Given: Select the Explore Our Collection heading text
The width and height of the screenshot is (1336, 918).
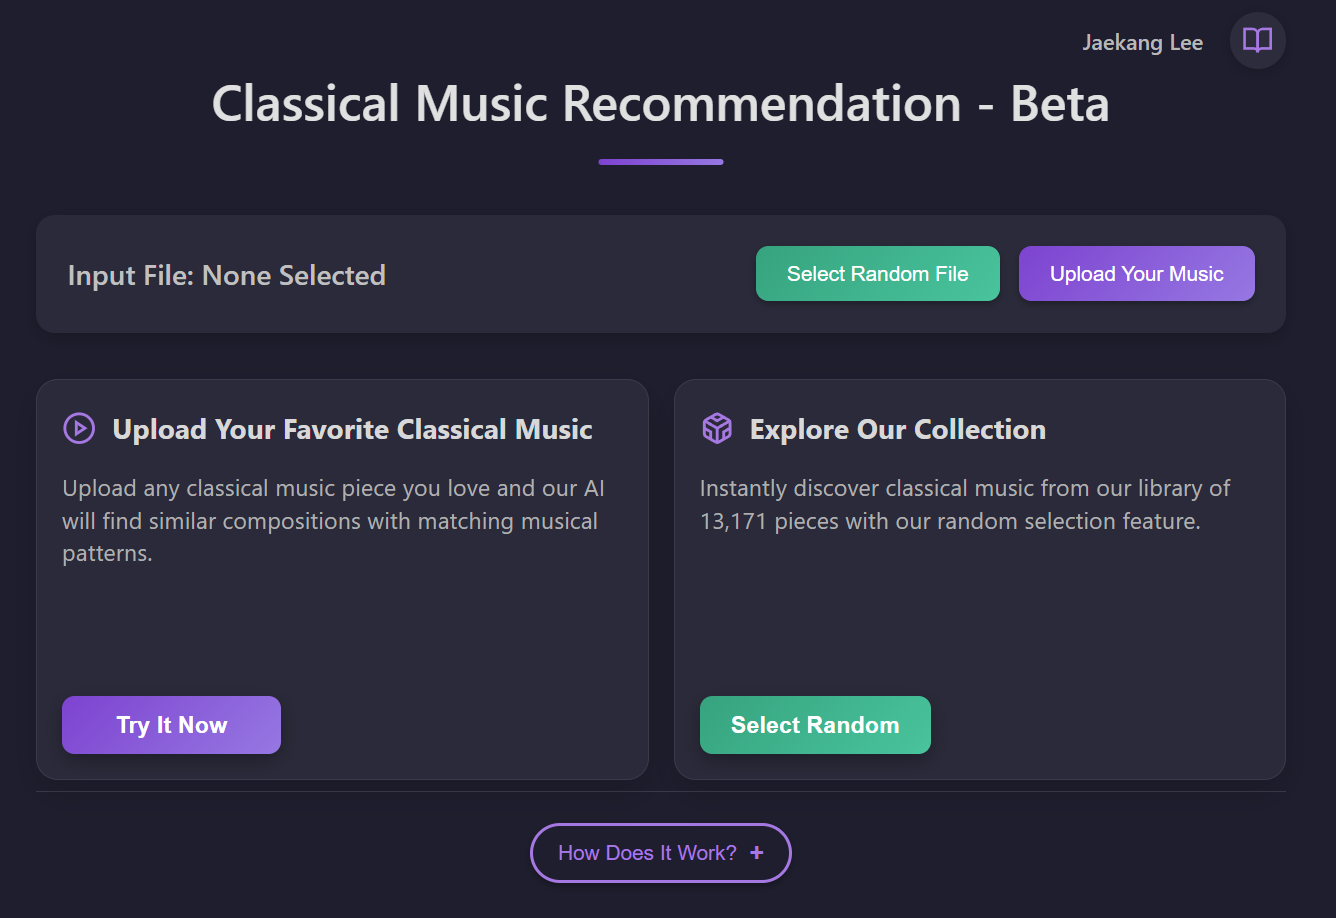Looking at the screenshot, I should pos(898,429).
